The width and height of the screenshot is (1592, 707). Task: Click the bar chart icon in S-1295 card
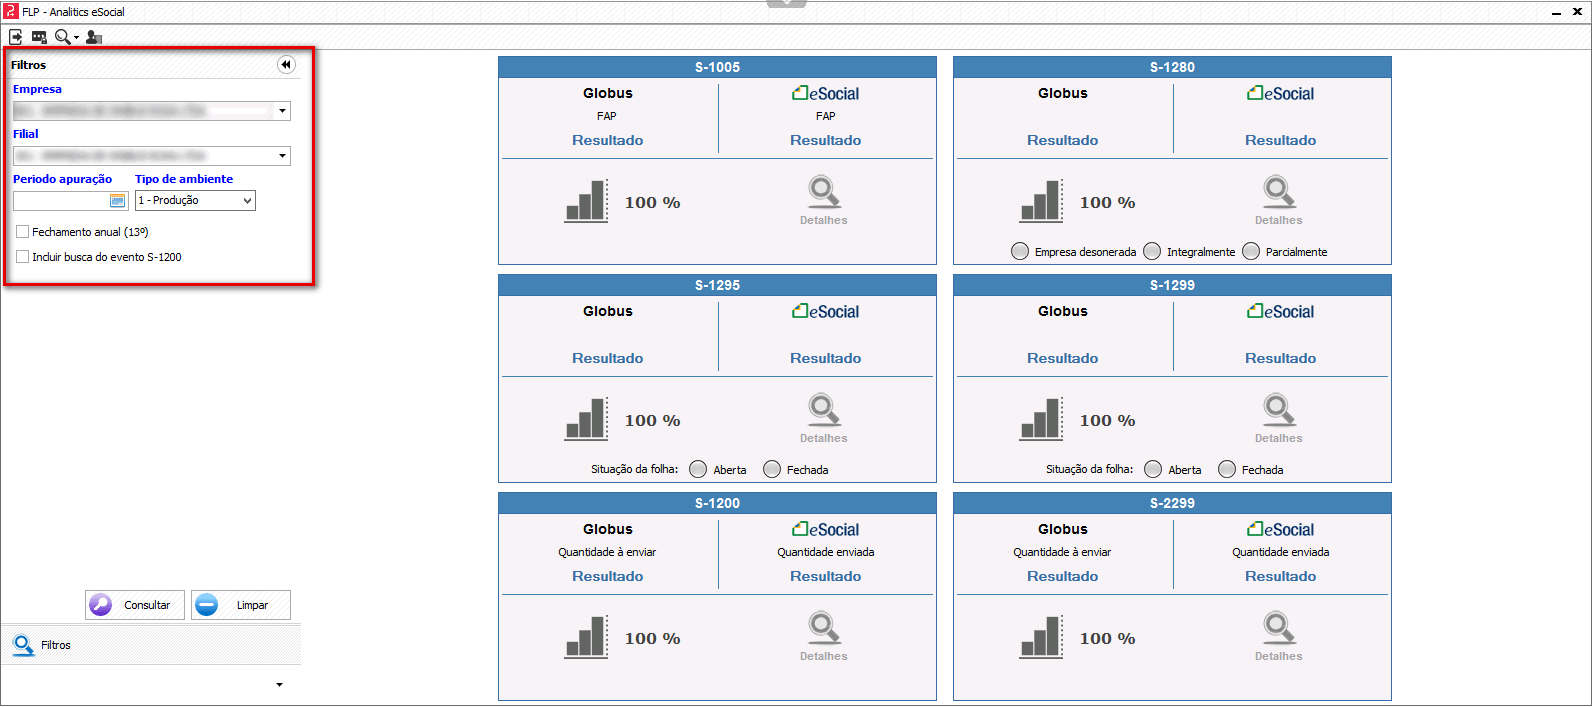(587, 419)
